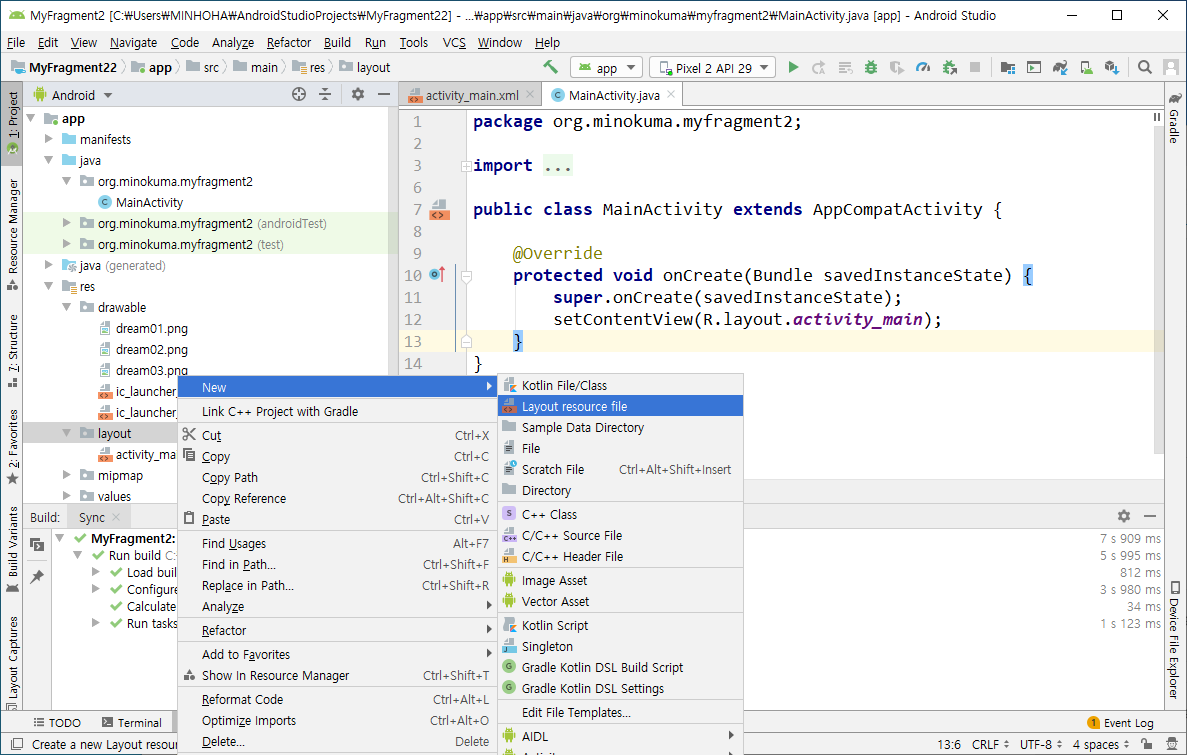
Task: Expand the import fold on line 3
Action: 466,166
